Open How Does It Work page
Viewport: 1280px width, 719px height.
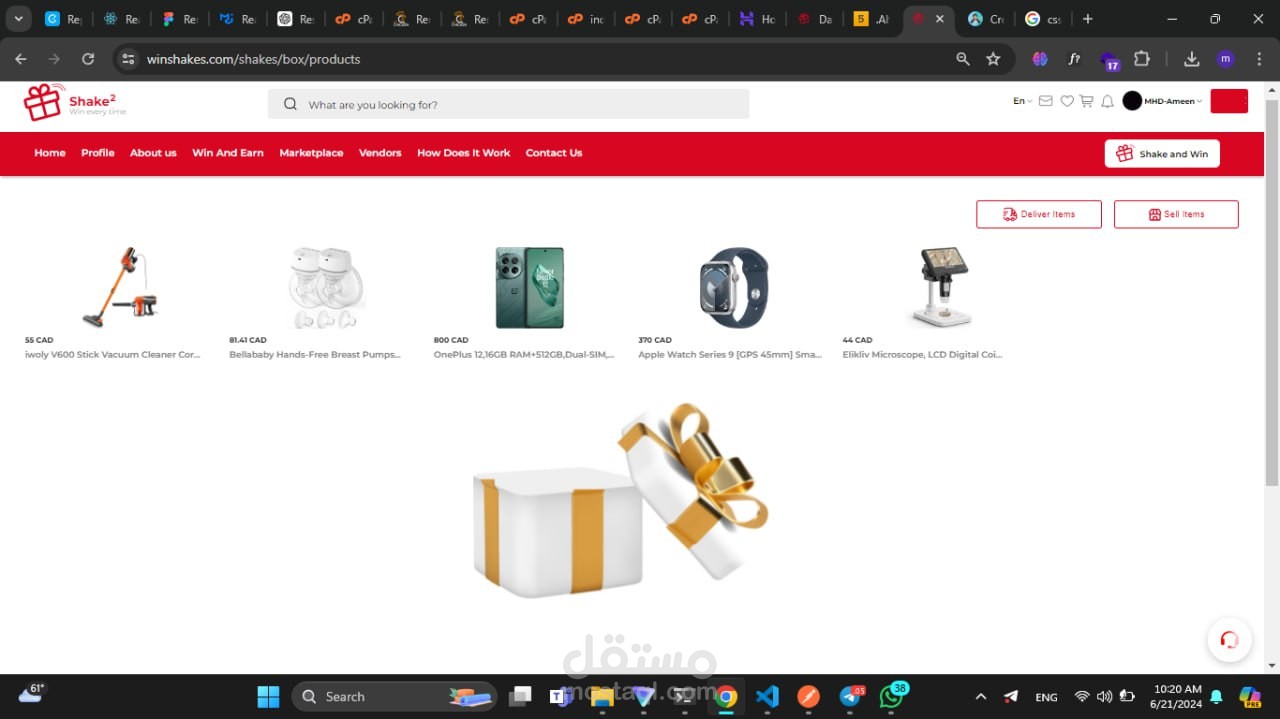tap(463, 153)
